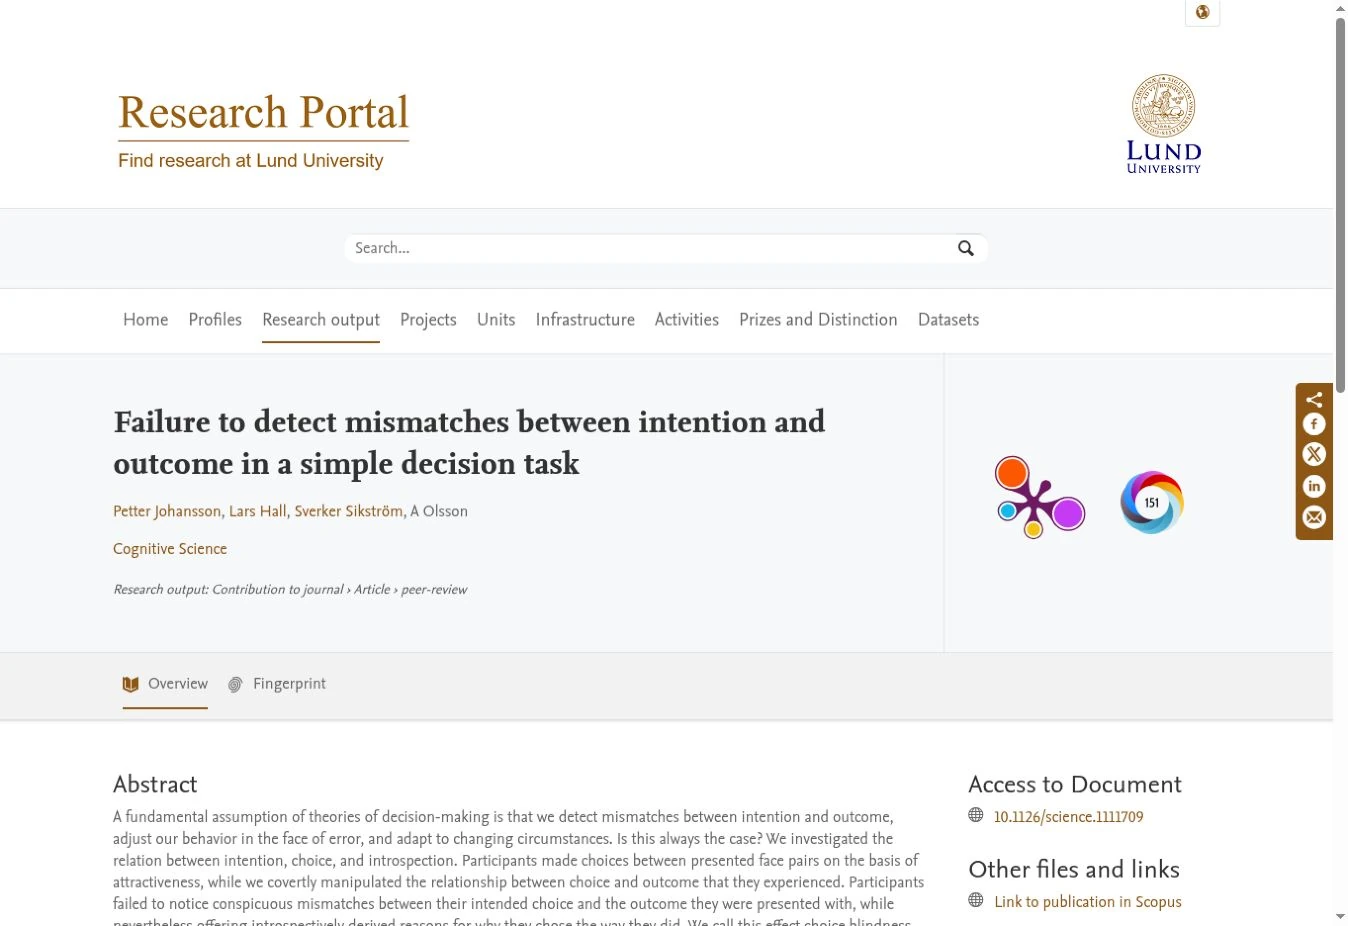The height and width of the screenshot is (926, 1348).
Task: Click the Other files and links heading
Action: click(1074, 869)
